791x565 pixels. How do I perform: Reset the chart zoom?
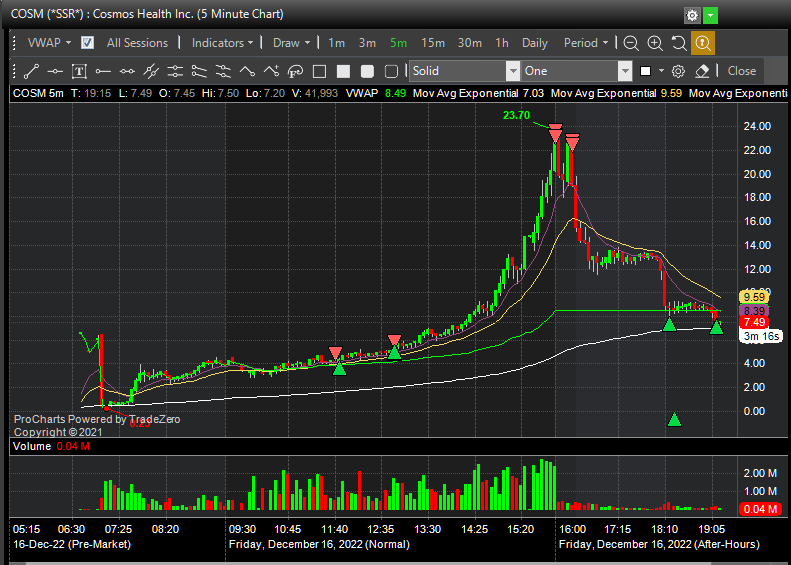pos(679,43)
